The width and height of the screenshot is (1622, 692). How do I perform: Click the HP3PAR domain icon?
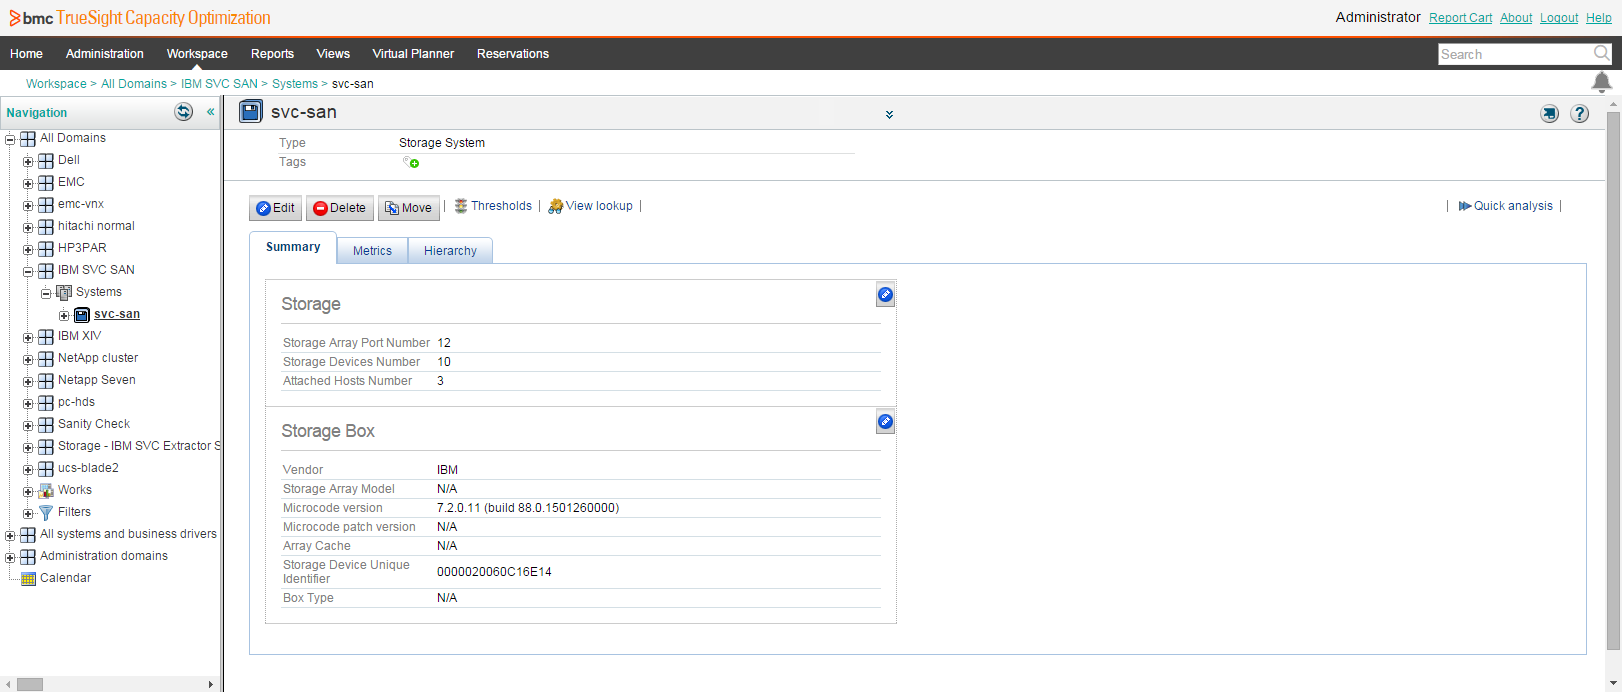pyautogui.click(x=46, y=249)
